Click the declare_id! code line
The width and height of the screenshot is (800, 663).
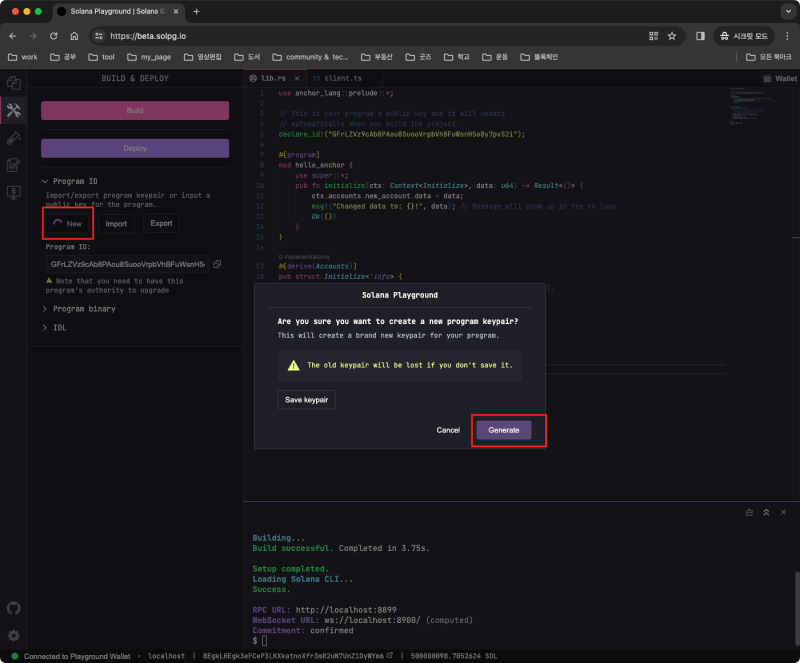402,134
